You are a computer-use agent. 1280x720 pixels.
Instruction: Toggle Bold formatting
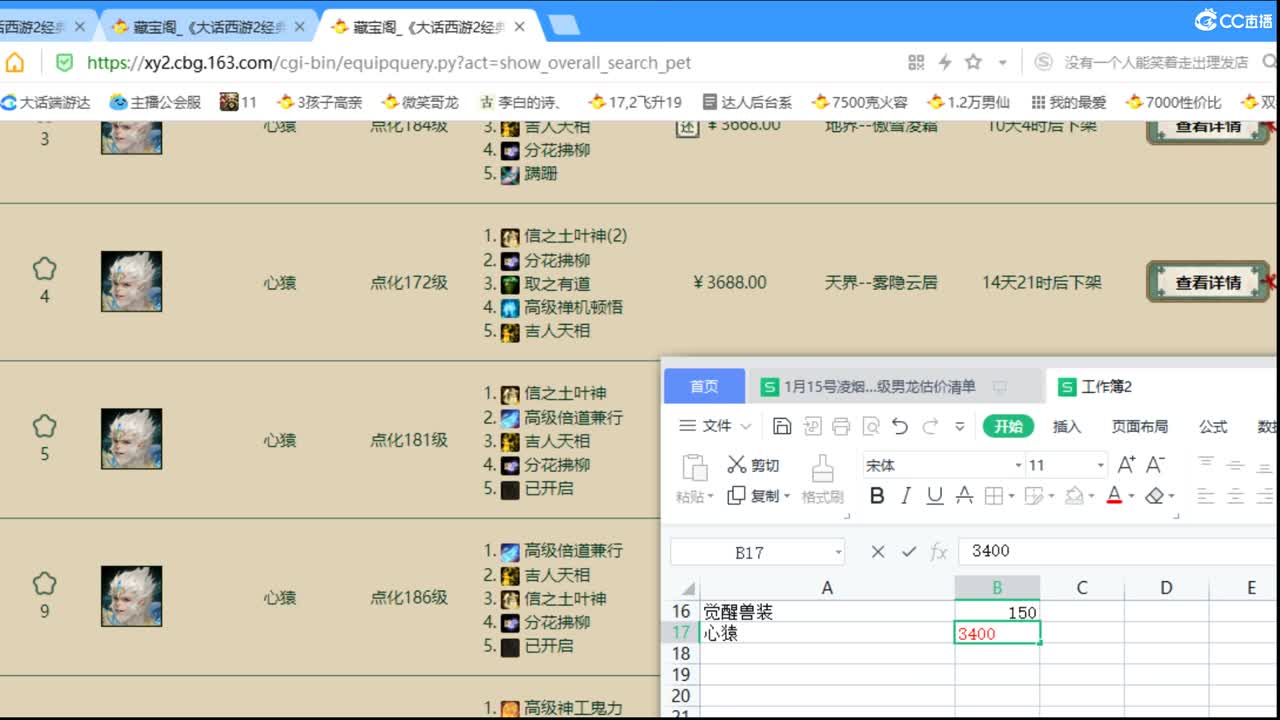877,495
